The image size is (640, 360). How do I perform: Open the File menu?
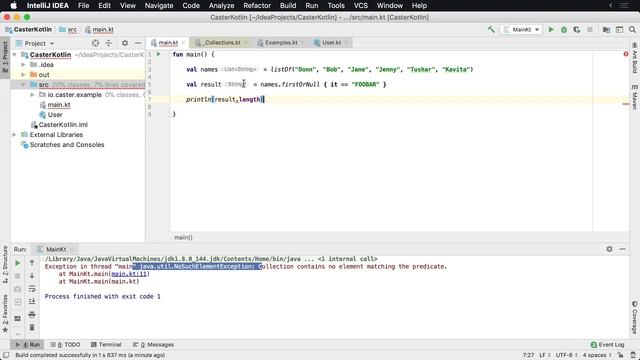click(83, 6)
